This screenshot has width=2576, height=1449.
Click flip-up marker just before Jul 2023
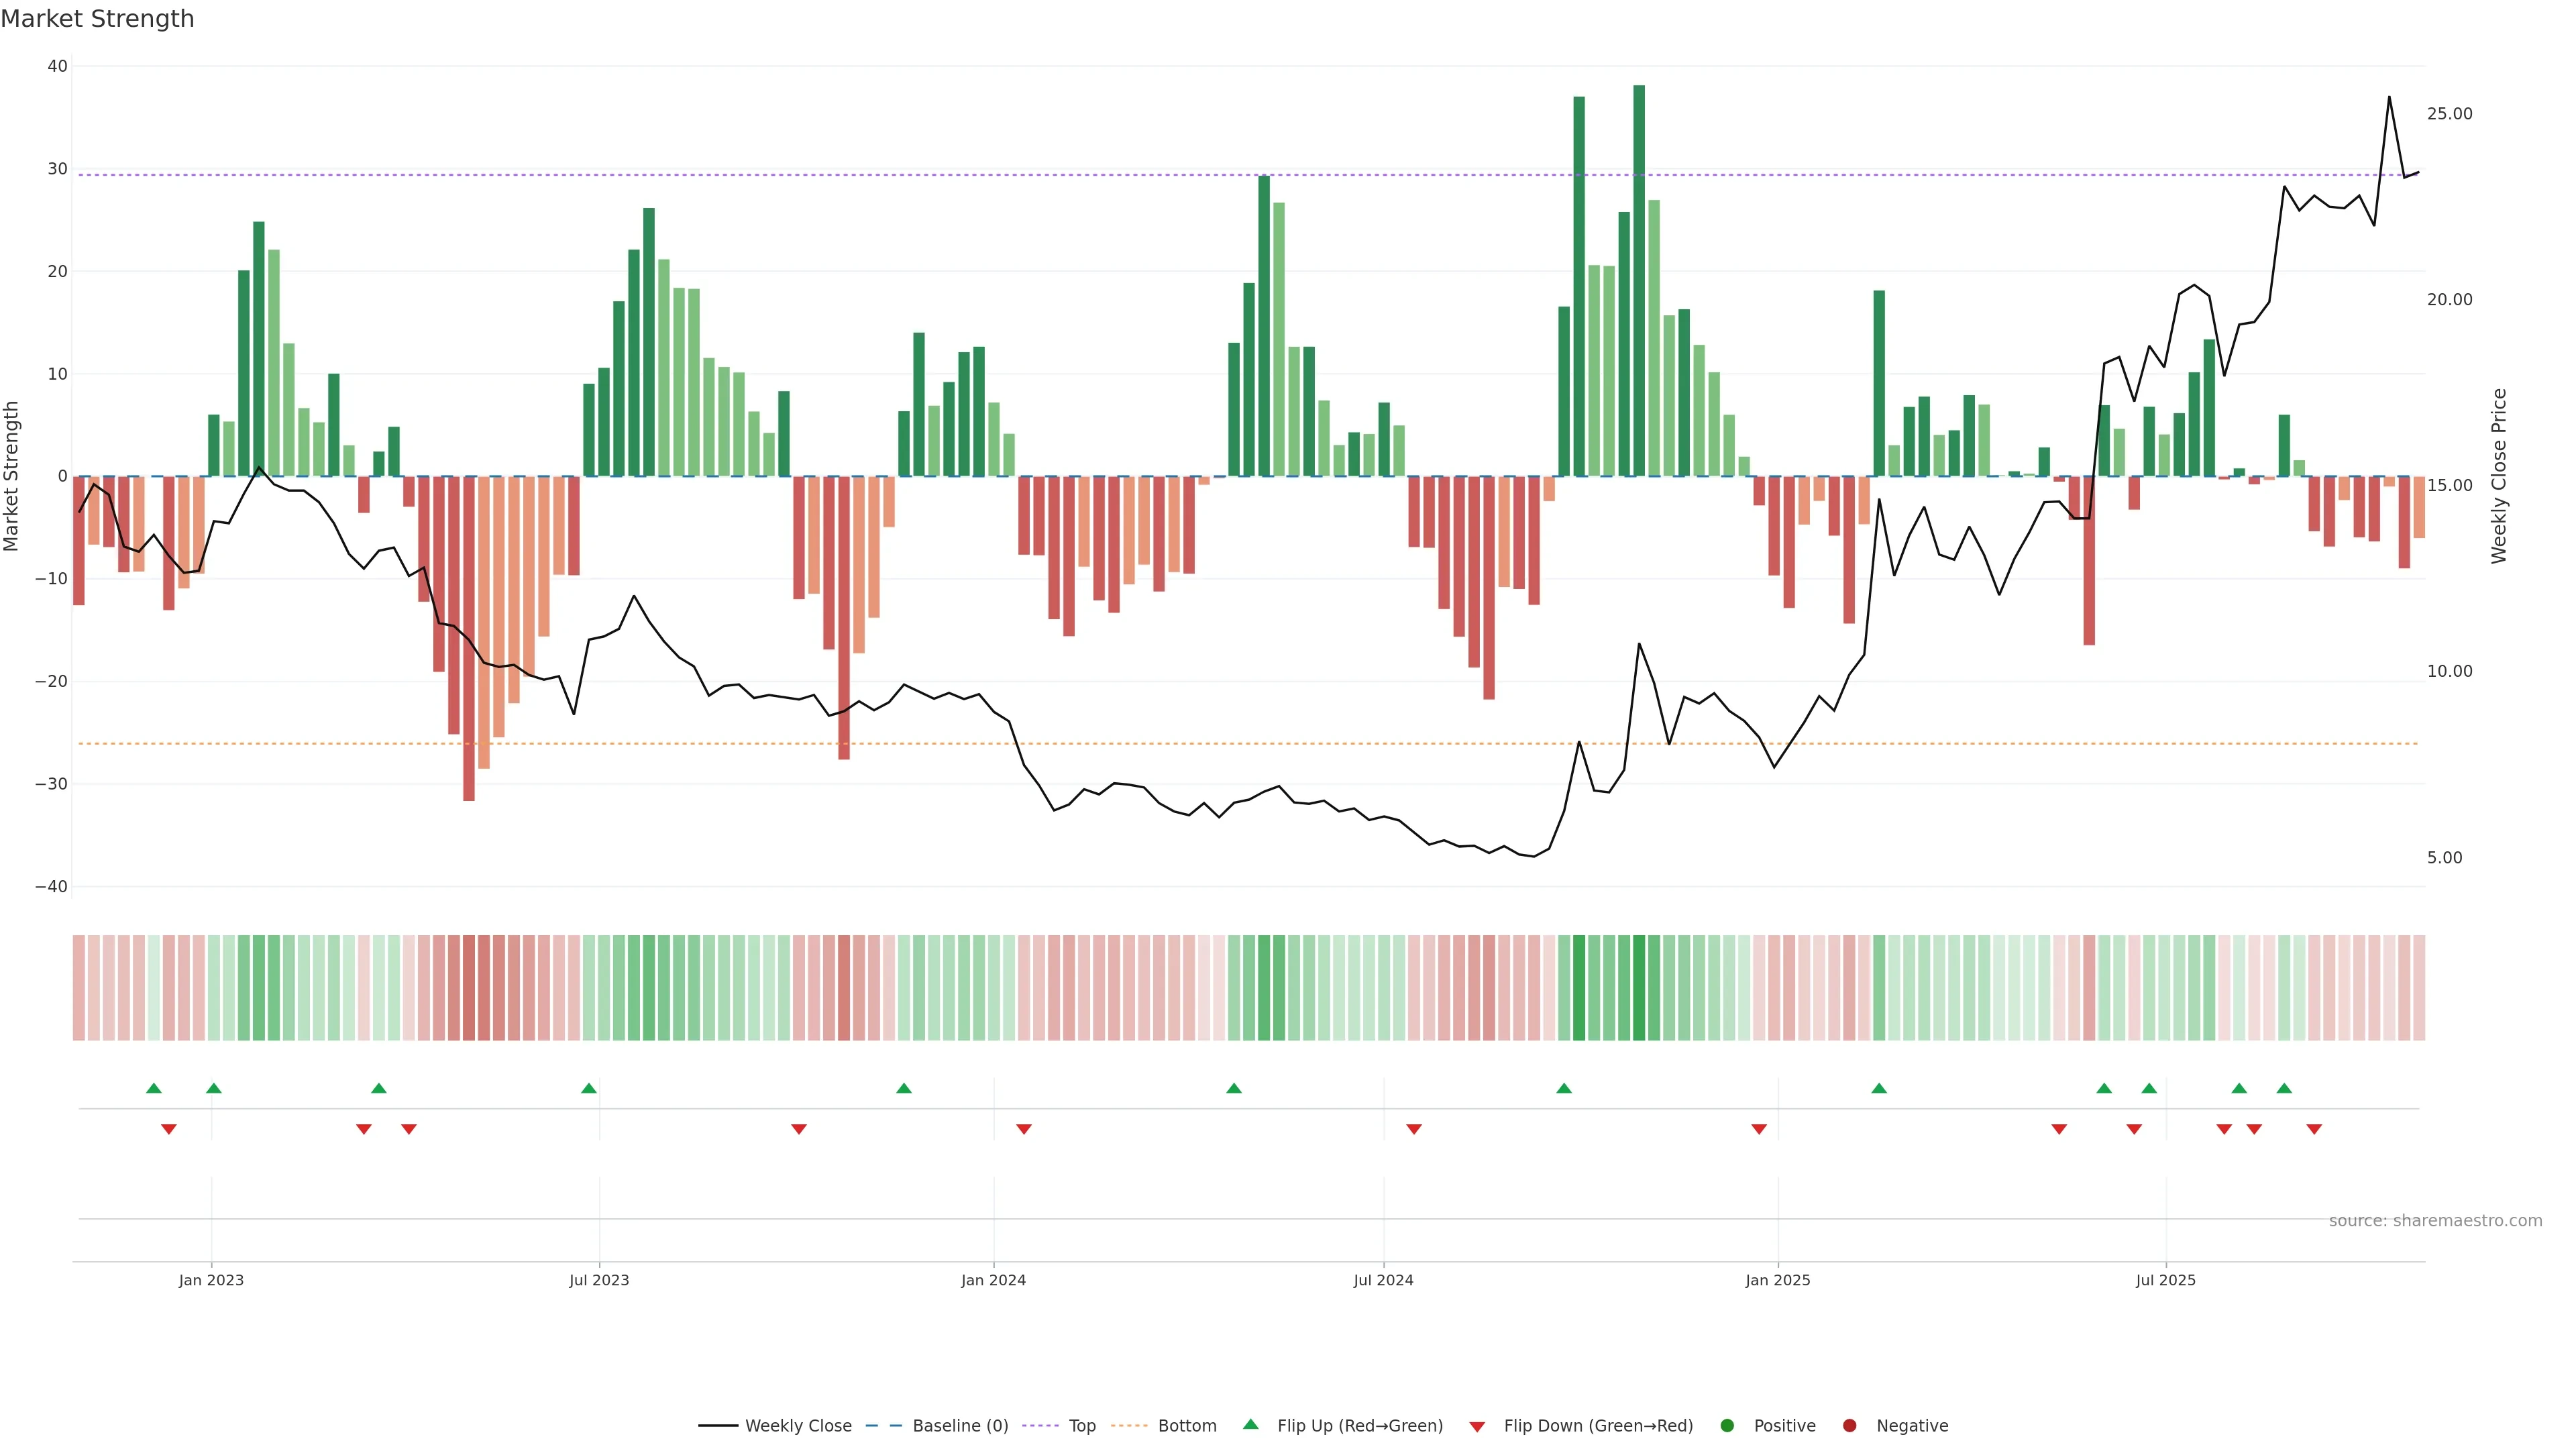(589, 1088)
